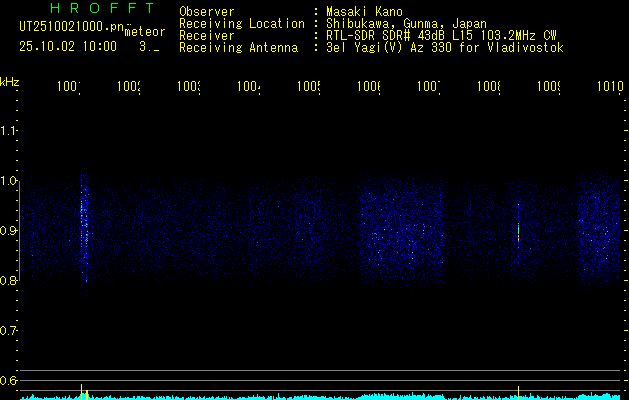Select the observer name Masaki Kano
The width and height of the screenshot is (629, 400).
364,11
